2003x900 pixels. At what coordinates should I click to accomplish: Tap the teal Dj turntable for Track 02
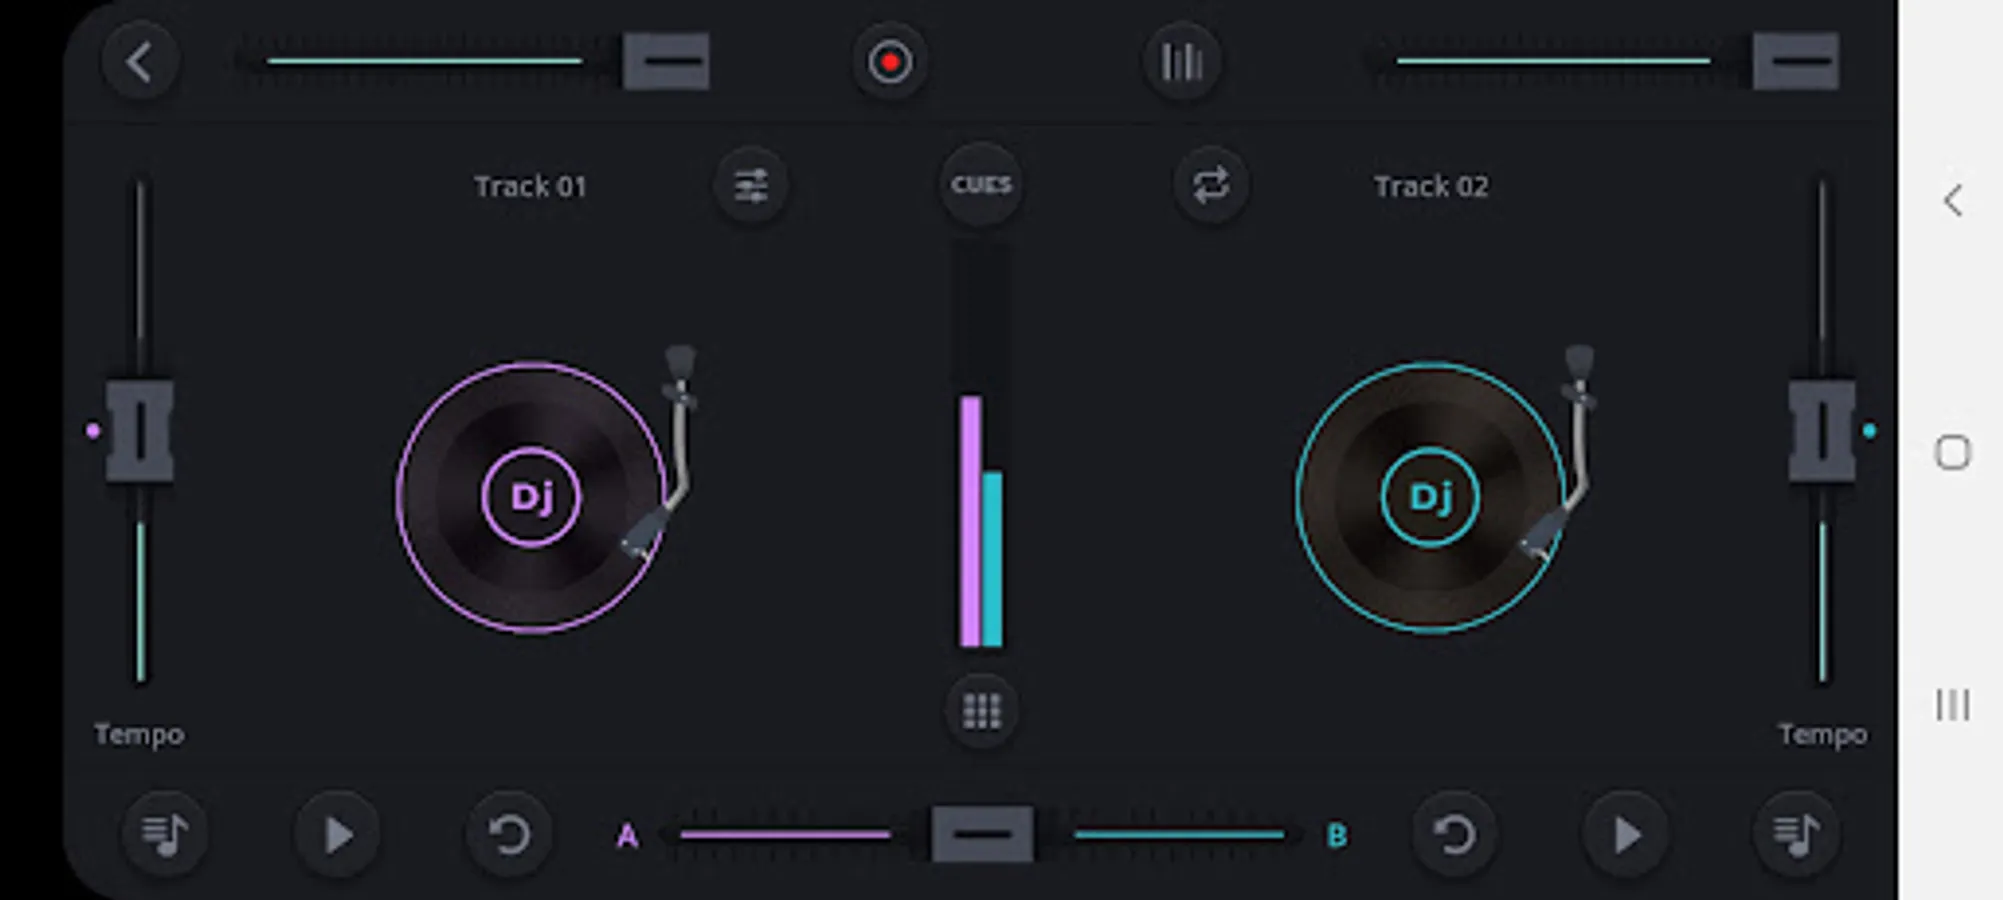1430,497
